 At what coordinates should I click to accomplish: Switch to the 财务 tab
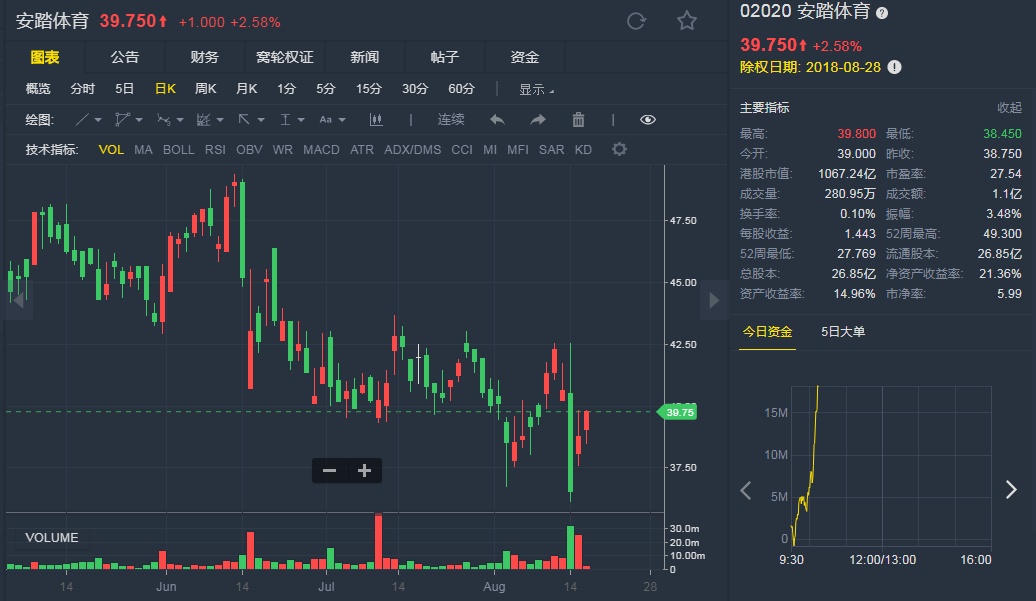pos(204,57)
